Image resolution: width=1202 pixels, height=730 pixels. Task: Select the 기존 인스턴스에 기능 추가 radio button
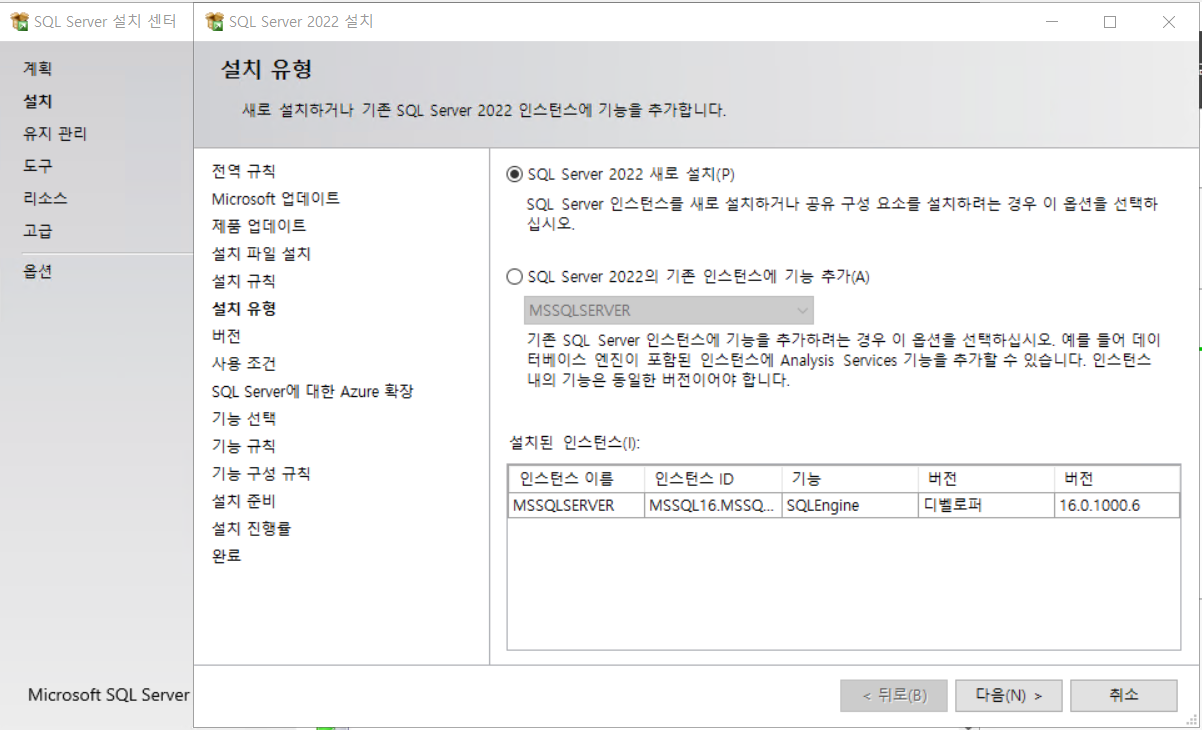(515, 276)
